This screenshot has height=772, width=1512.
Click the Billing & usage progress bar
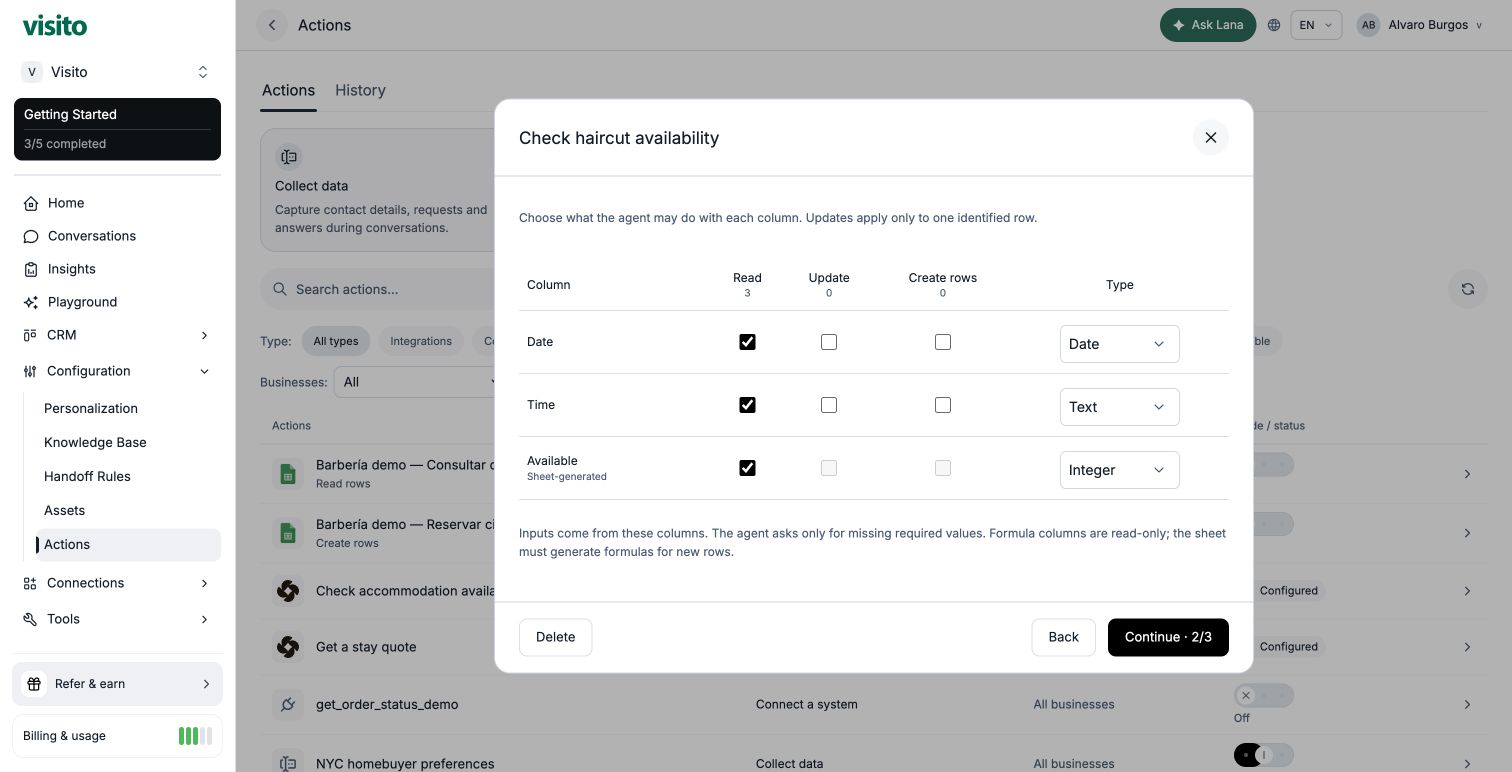(x=195, y=736)
